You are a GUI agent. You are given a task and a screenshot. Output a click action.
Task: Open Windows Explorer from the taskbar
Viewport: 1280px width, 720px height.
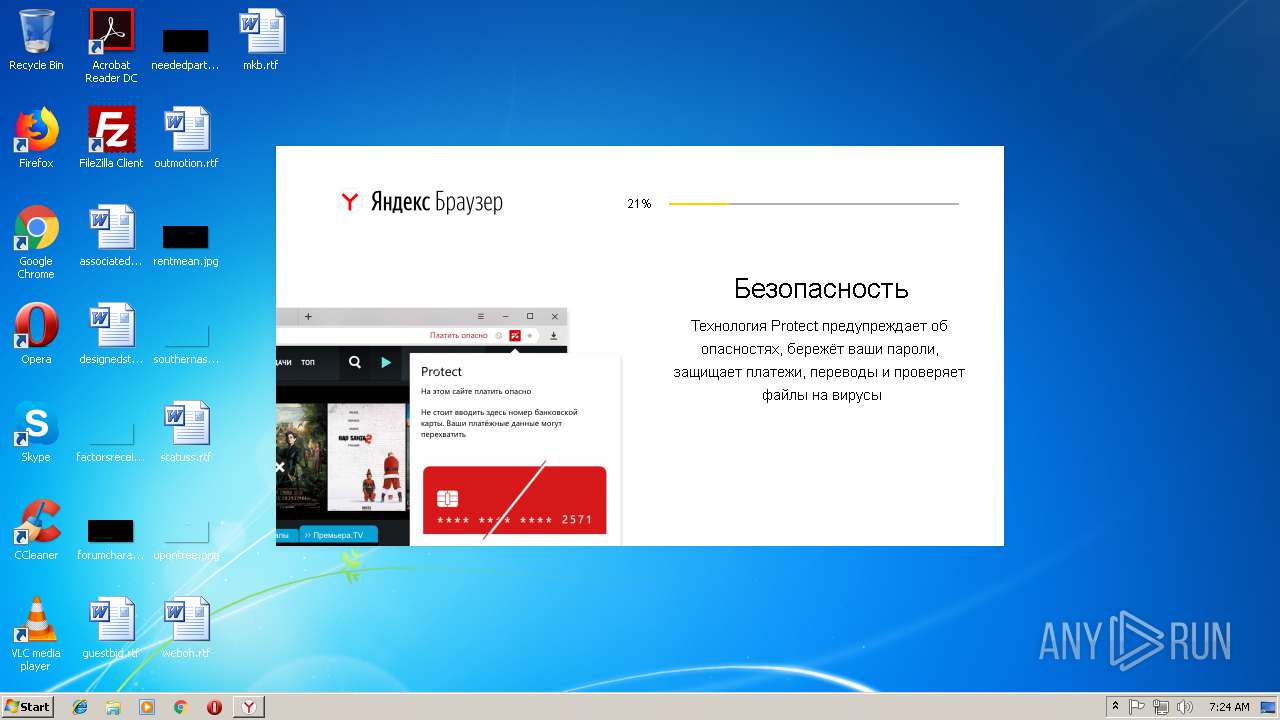[x=113, y=707]
